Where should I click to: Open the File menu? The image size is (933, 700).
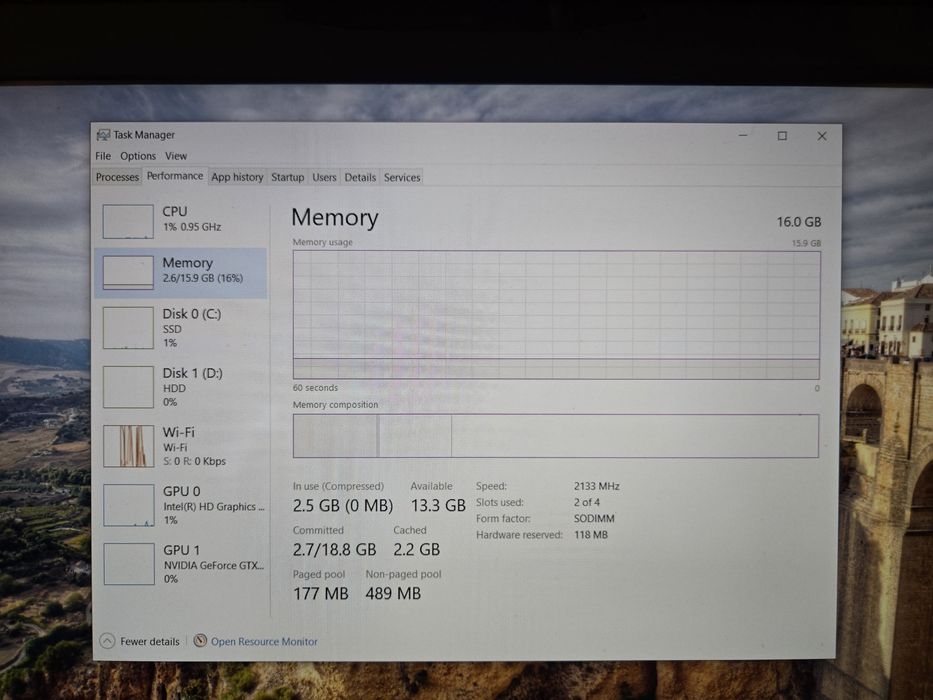point(103,156)
